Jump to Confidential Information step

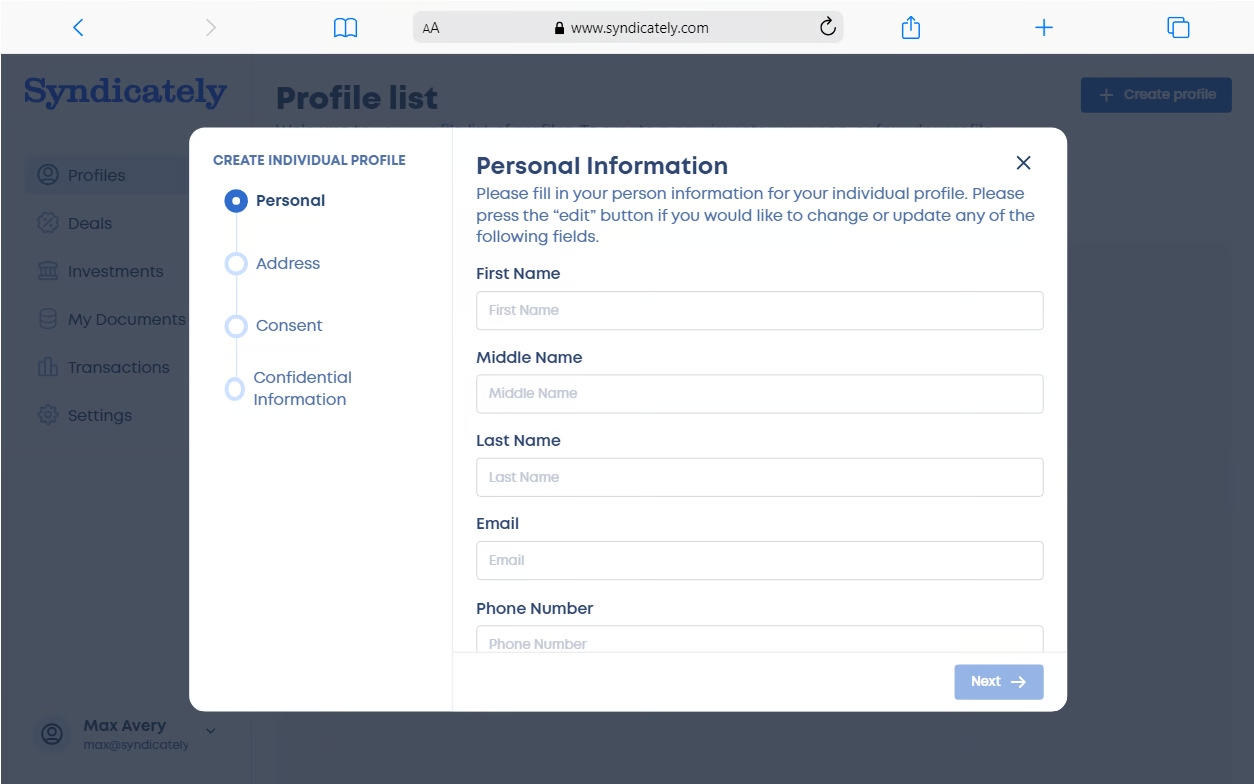(x=301, y=388)
